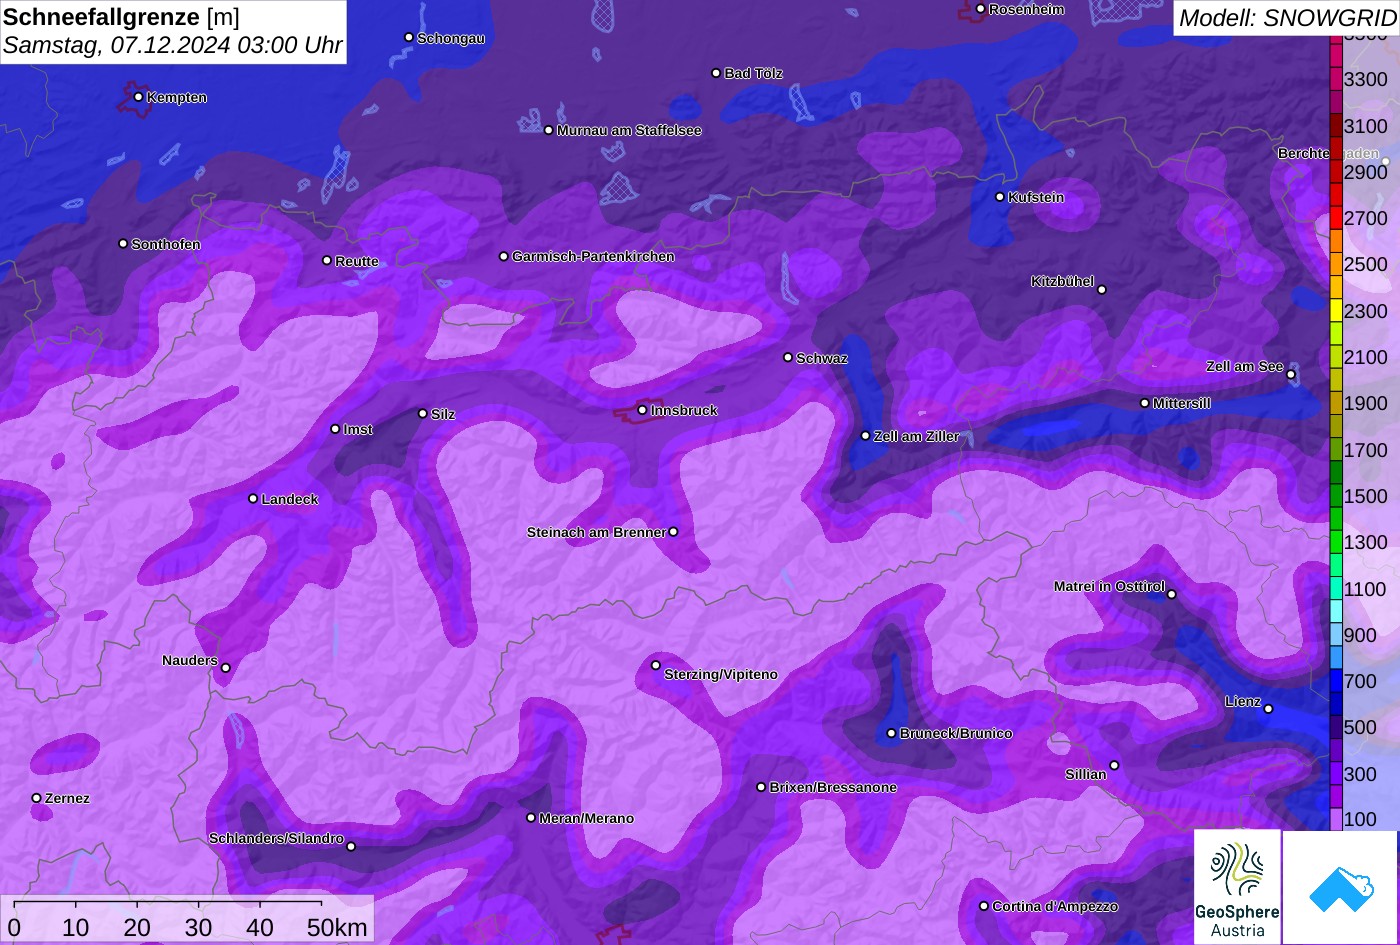The height and width of the screenshot is (945, 1400).
Task: Click the Nauders marker dot
Action: (226, 668)
